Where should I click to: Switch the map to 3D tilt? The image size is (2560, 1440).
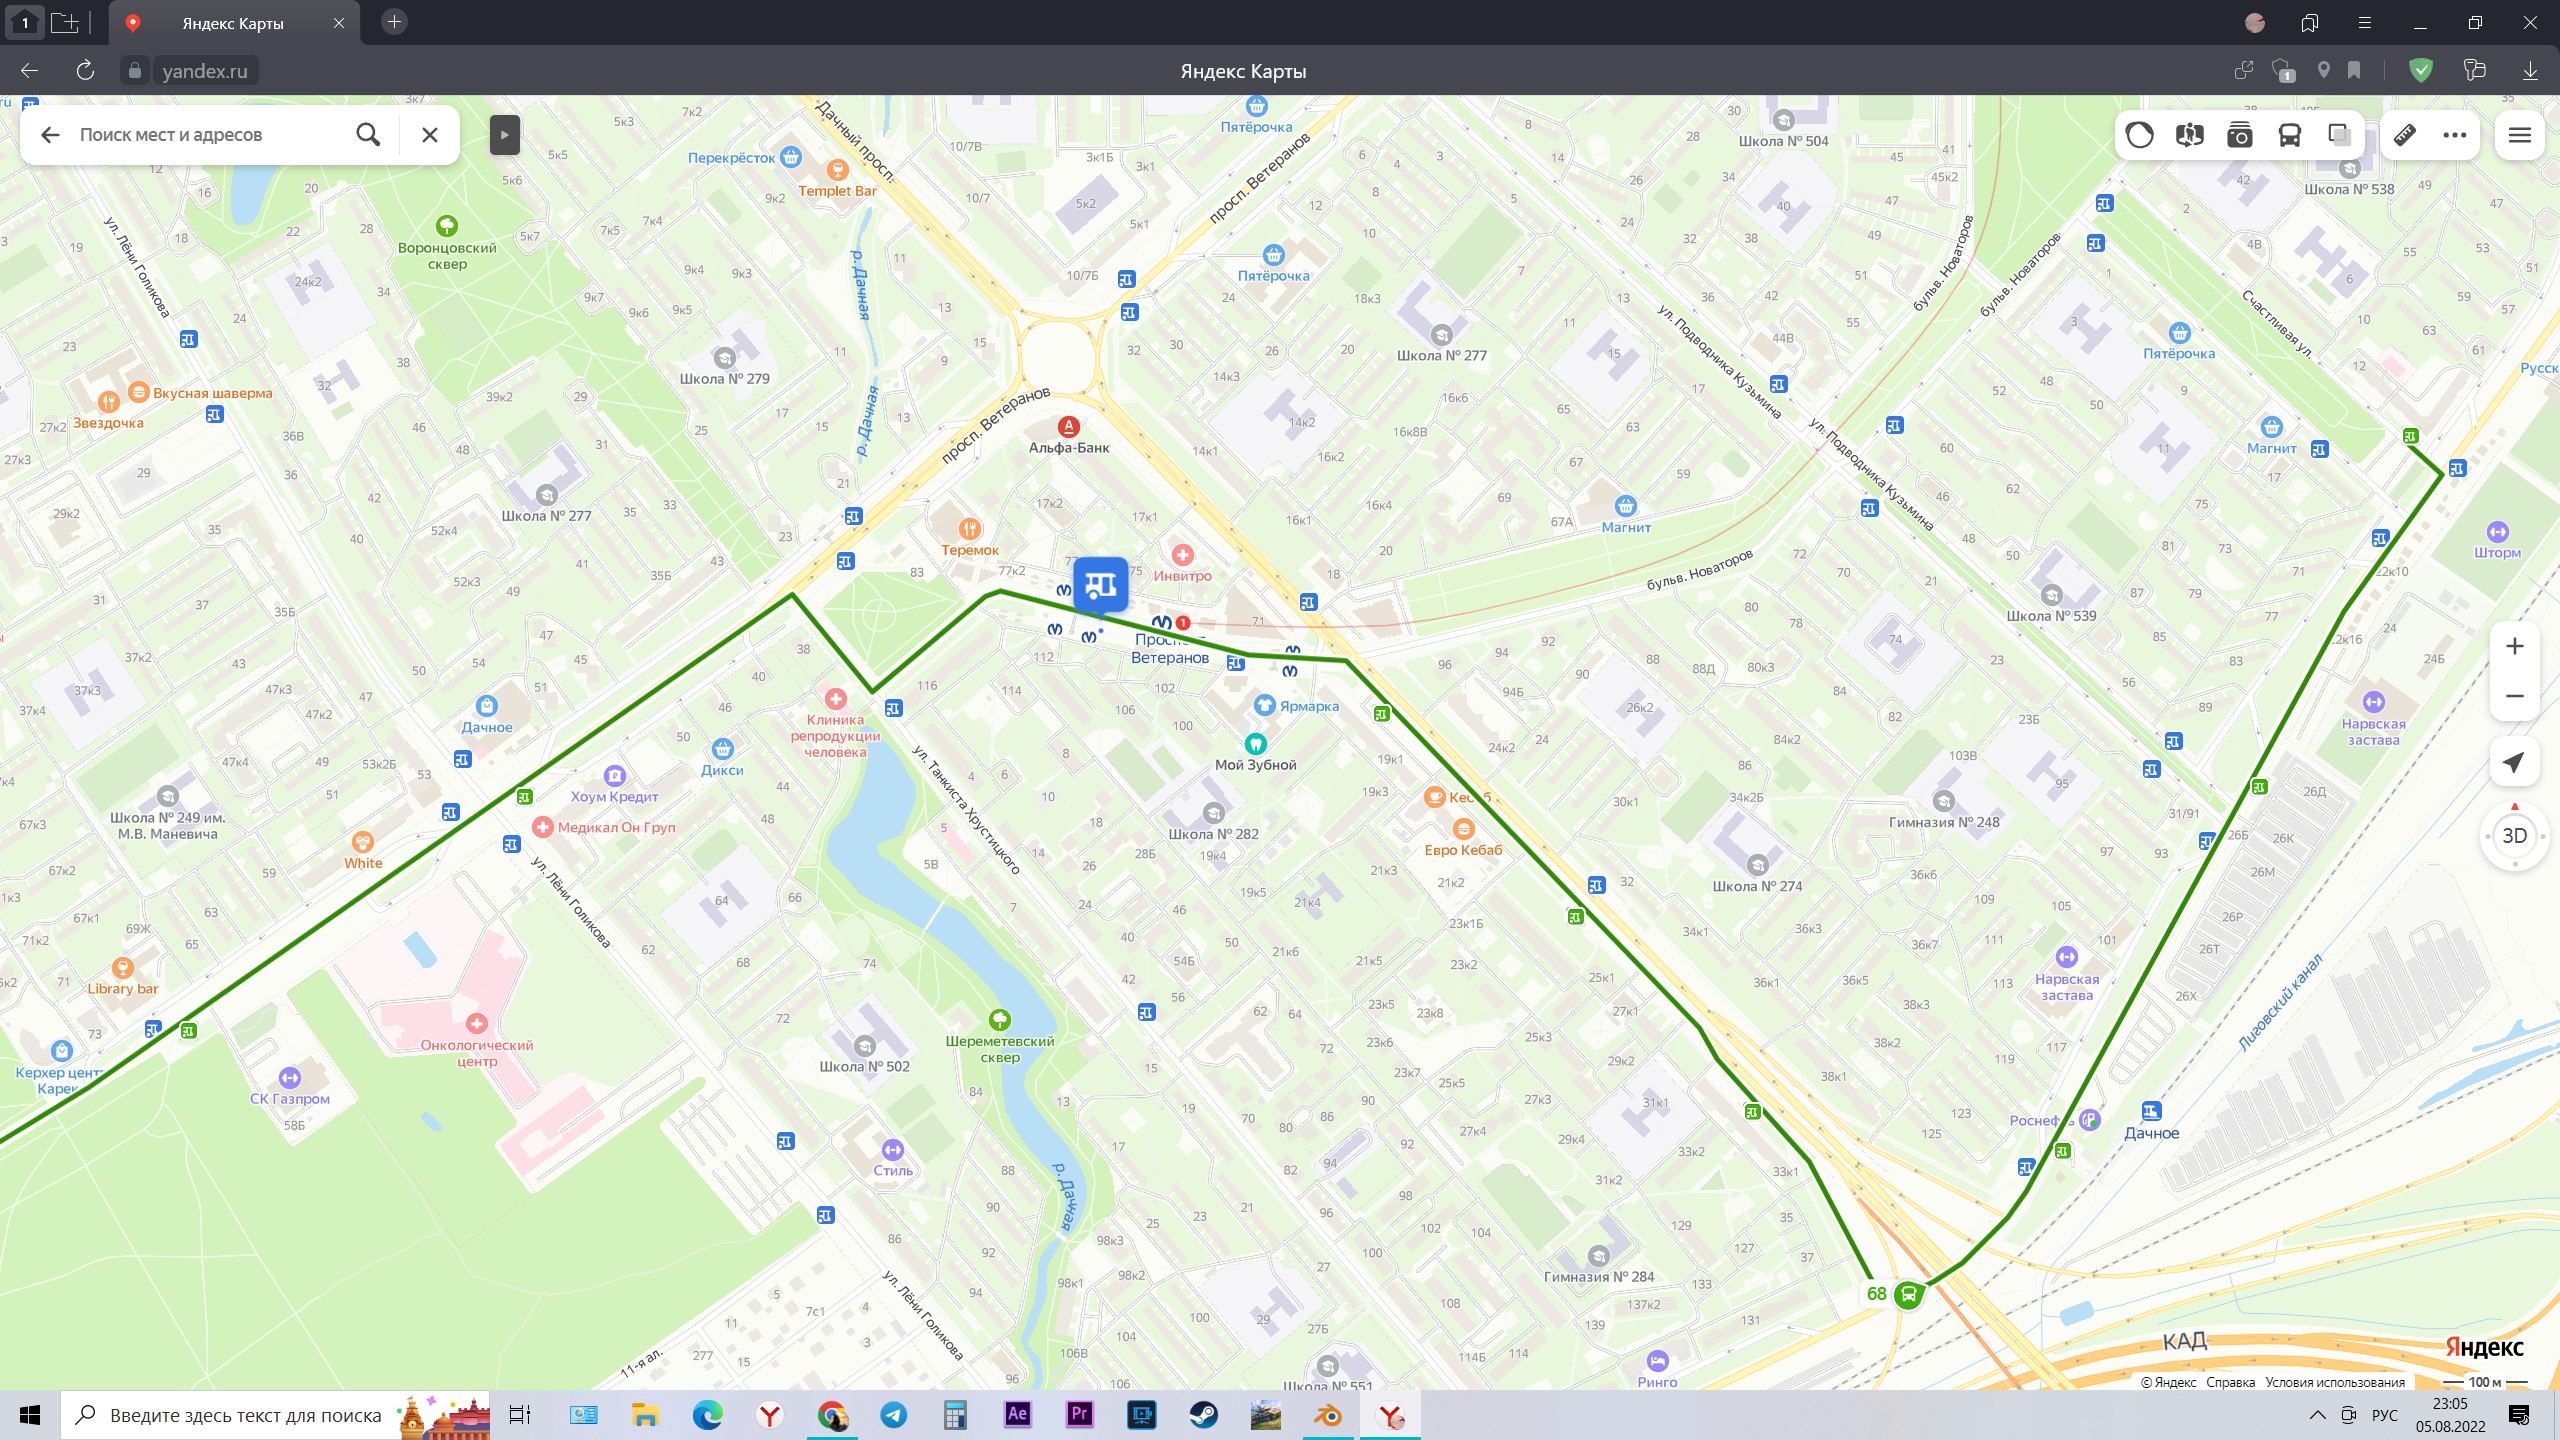click(x=2514, y=836)
